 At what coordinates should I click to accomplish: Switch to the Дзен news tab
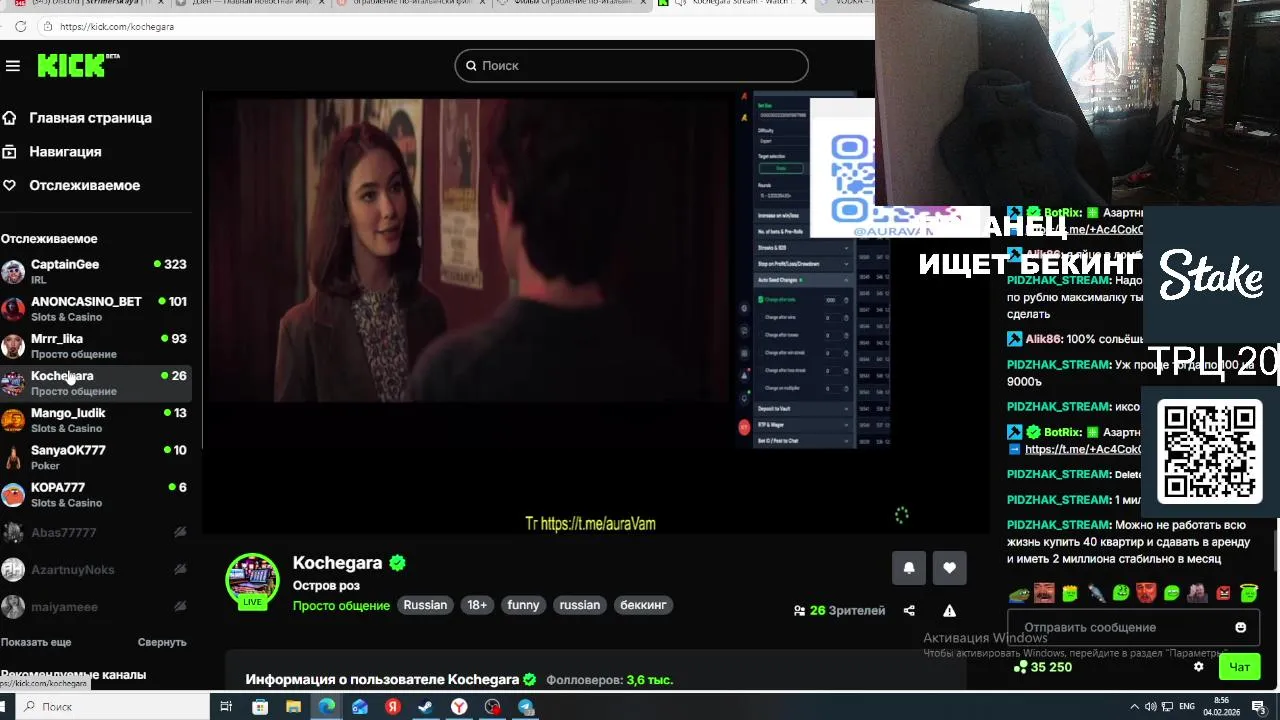pyautogui.click(x=250, y=4)
